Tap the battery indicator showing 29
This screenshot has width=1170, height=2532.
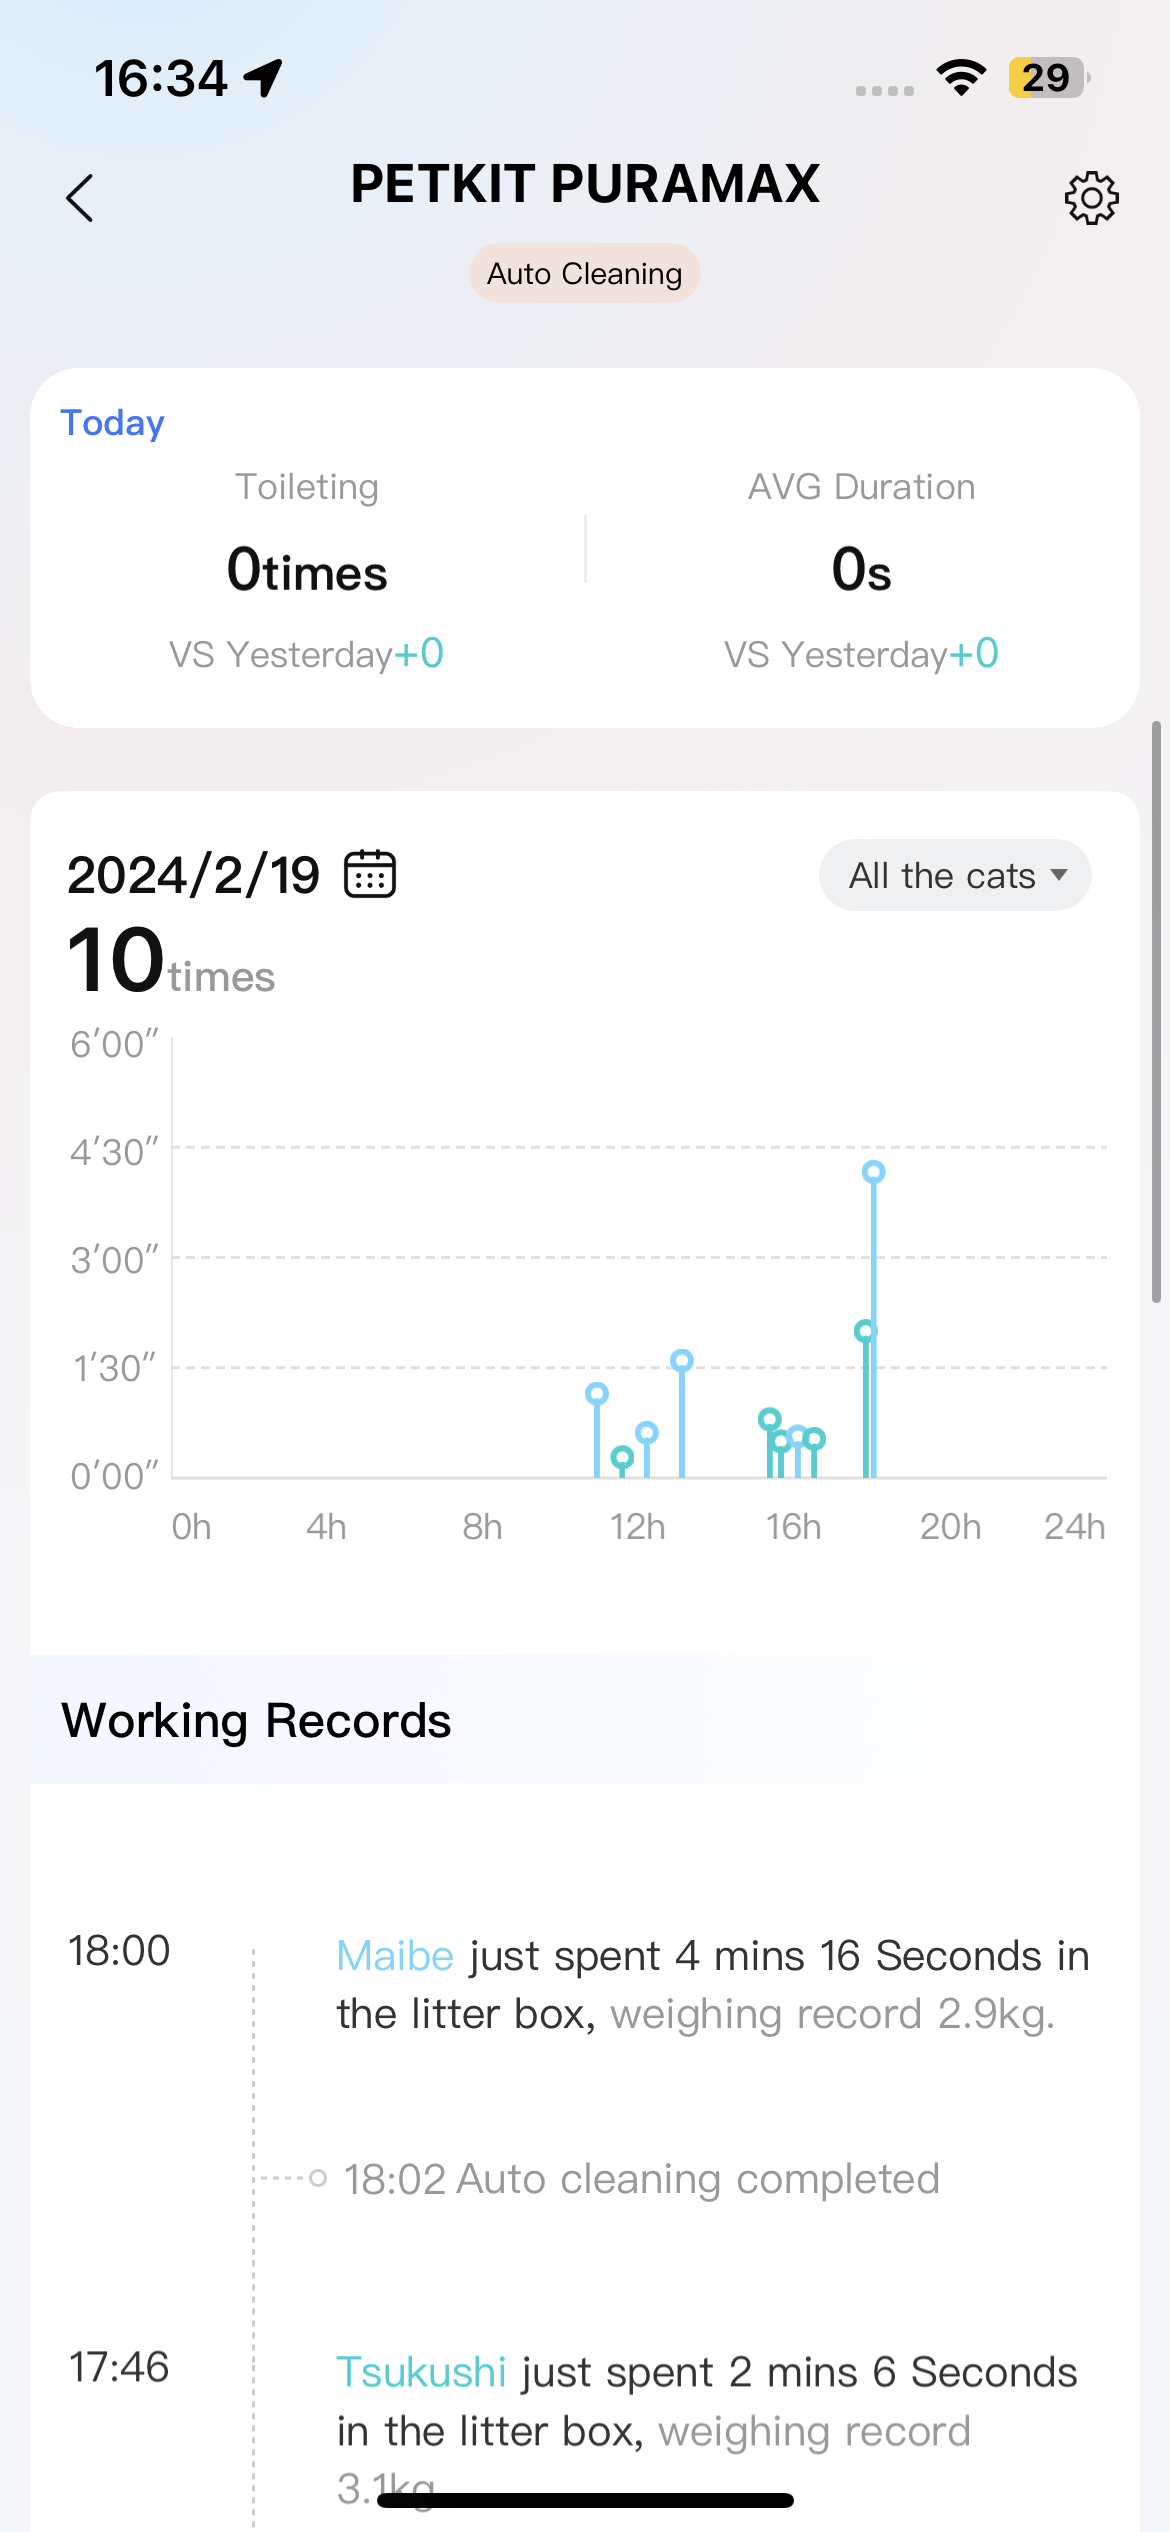tap(1048, 78)
